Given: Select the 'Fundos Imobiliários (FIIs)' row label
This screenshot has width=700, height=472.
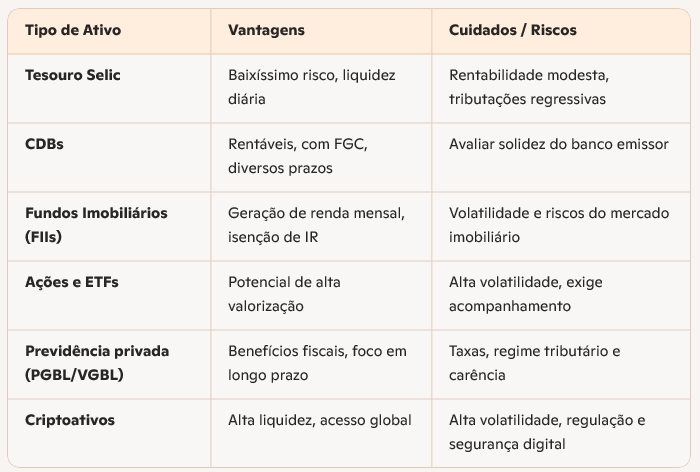Looking at the screenshot, I should click(x=96, y=225).
